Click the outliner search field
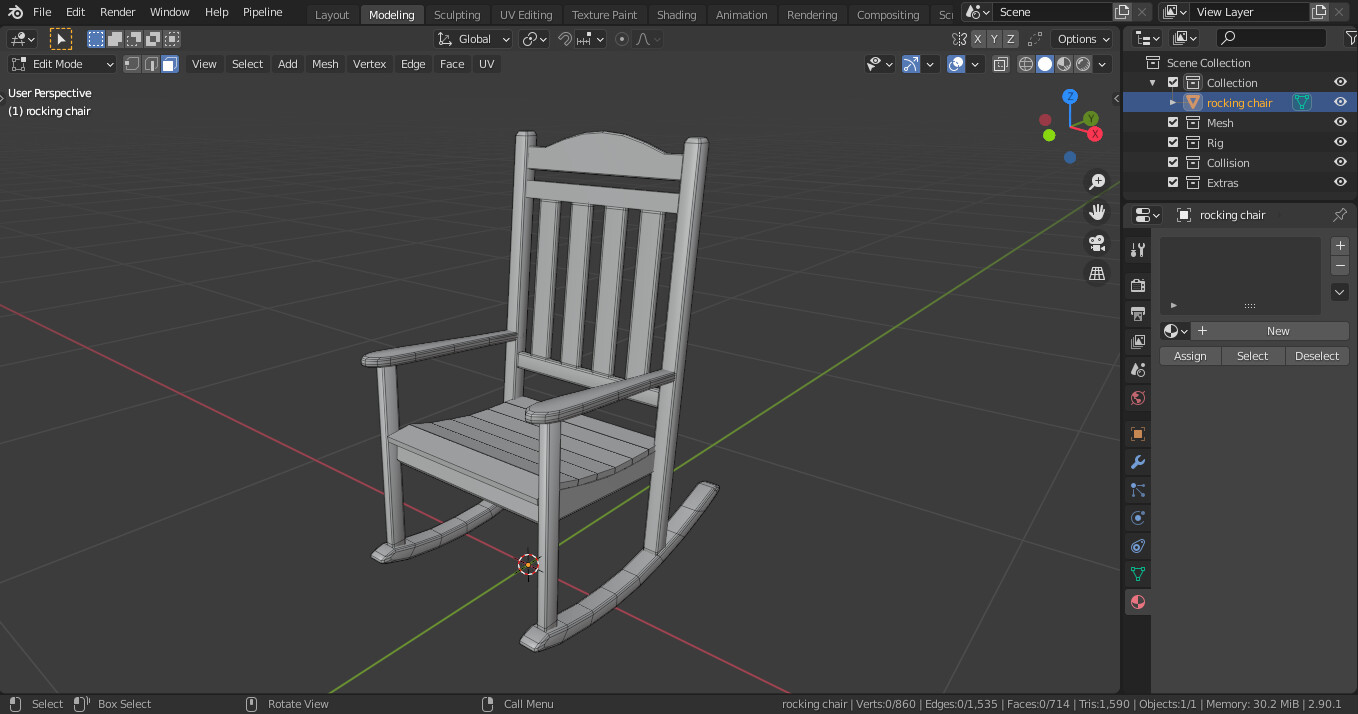Image resolution: width=1358 pixels, height=714 pixels. (1270, 35)
